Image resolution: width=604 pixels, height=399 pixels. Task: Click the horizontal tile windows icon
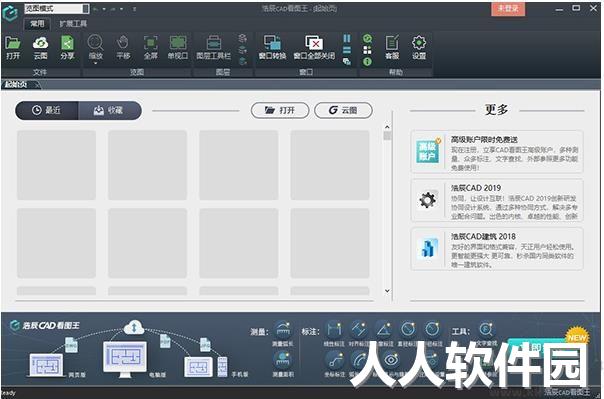[x=347, y=50]
